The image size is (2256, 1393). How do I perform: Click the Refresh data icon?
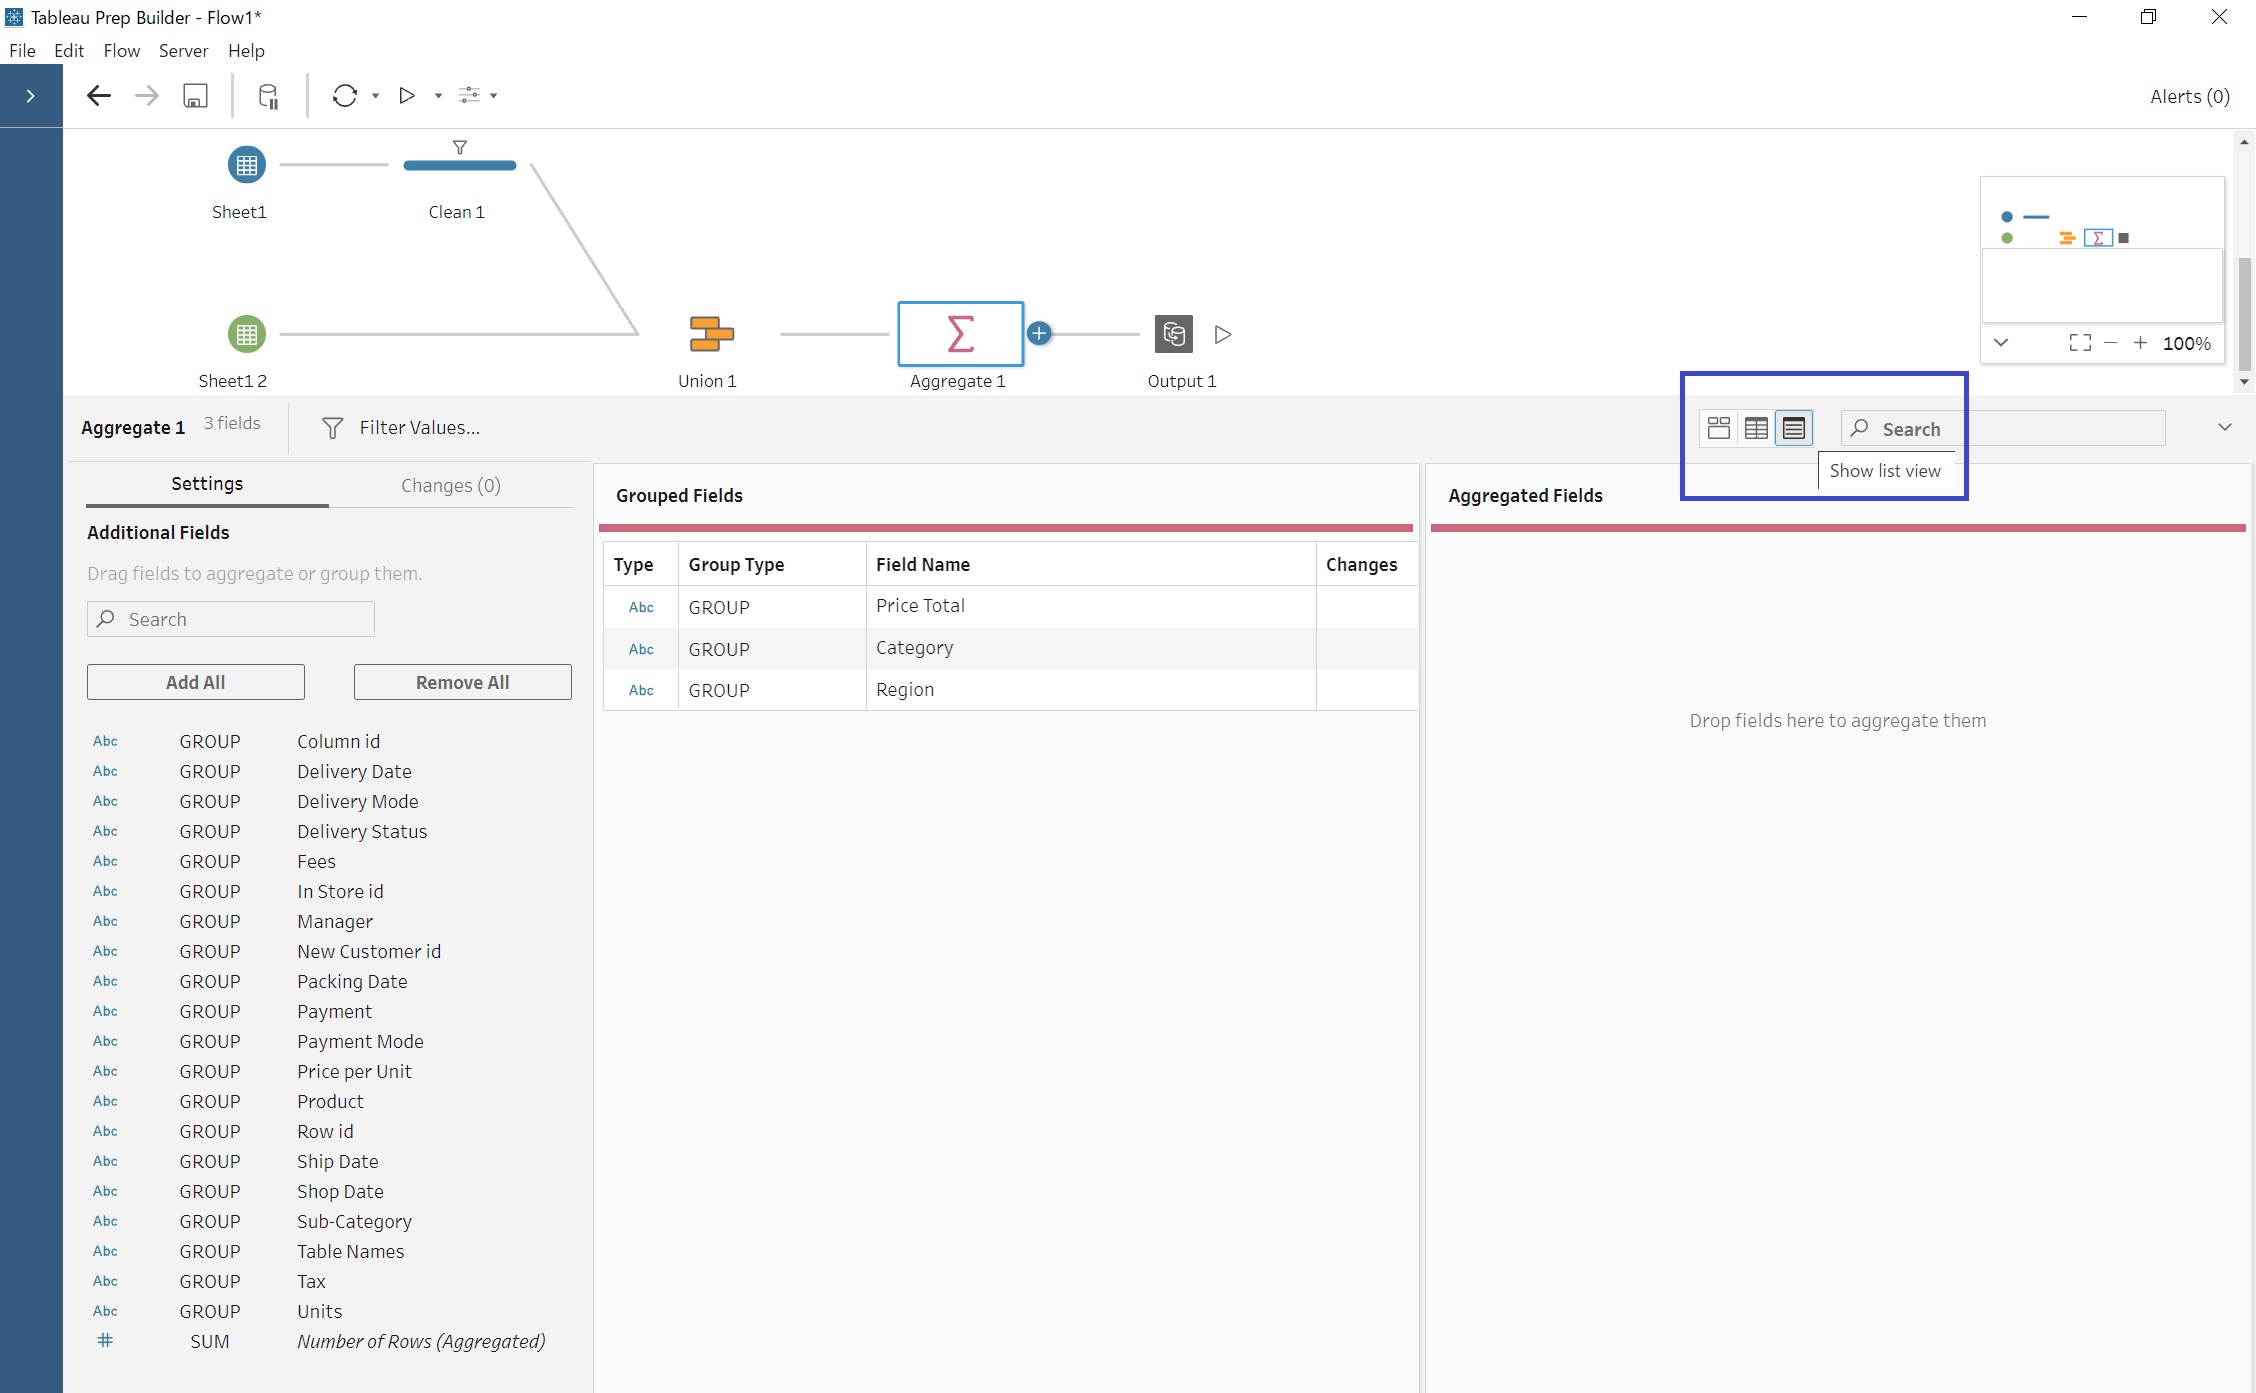pos(345,96)
